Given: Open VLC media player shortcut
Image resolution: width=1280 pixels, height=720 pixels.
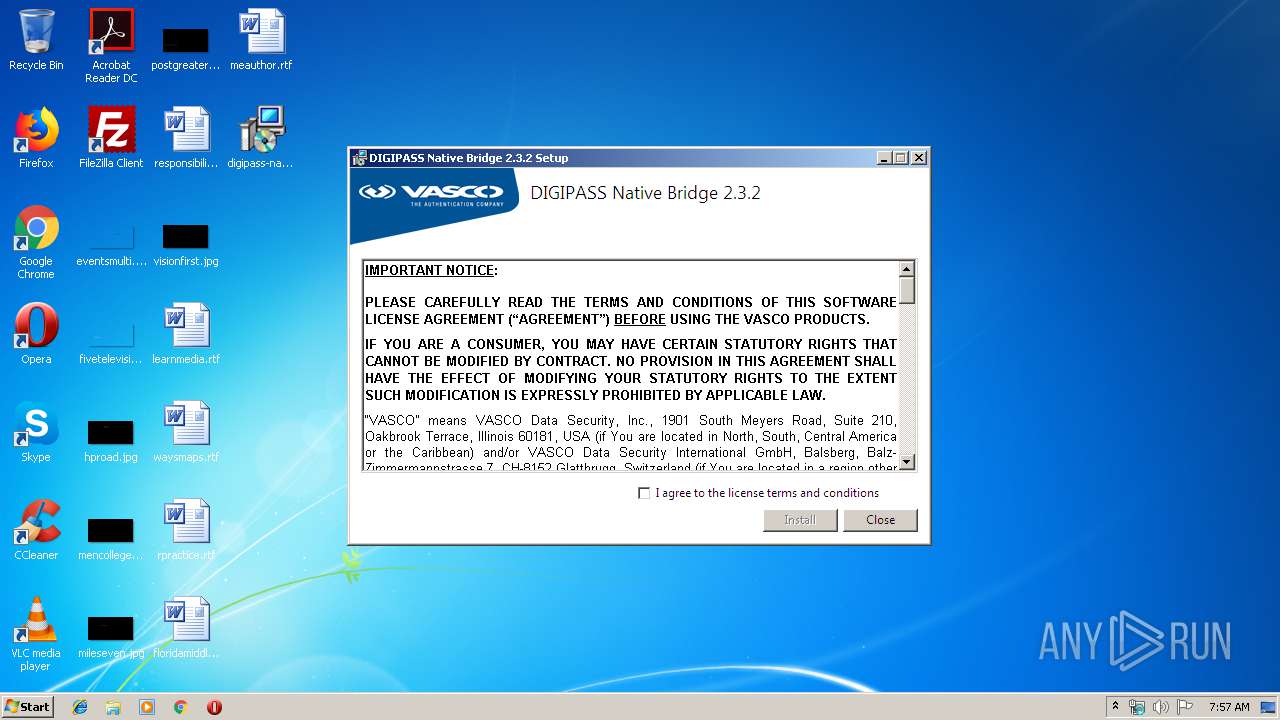Looking at the screenshot, I should [x=36, y=634].
